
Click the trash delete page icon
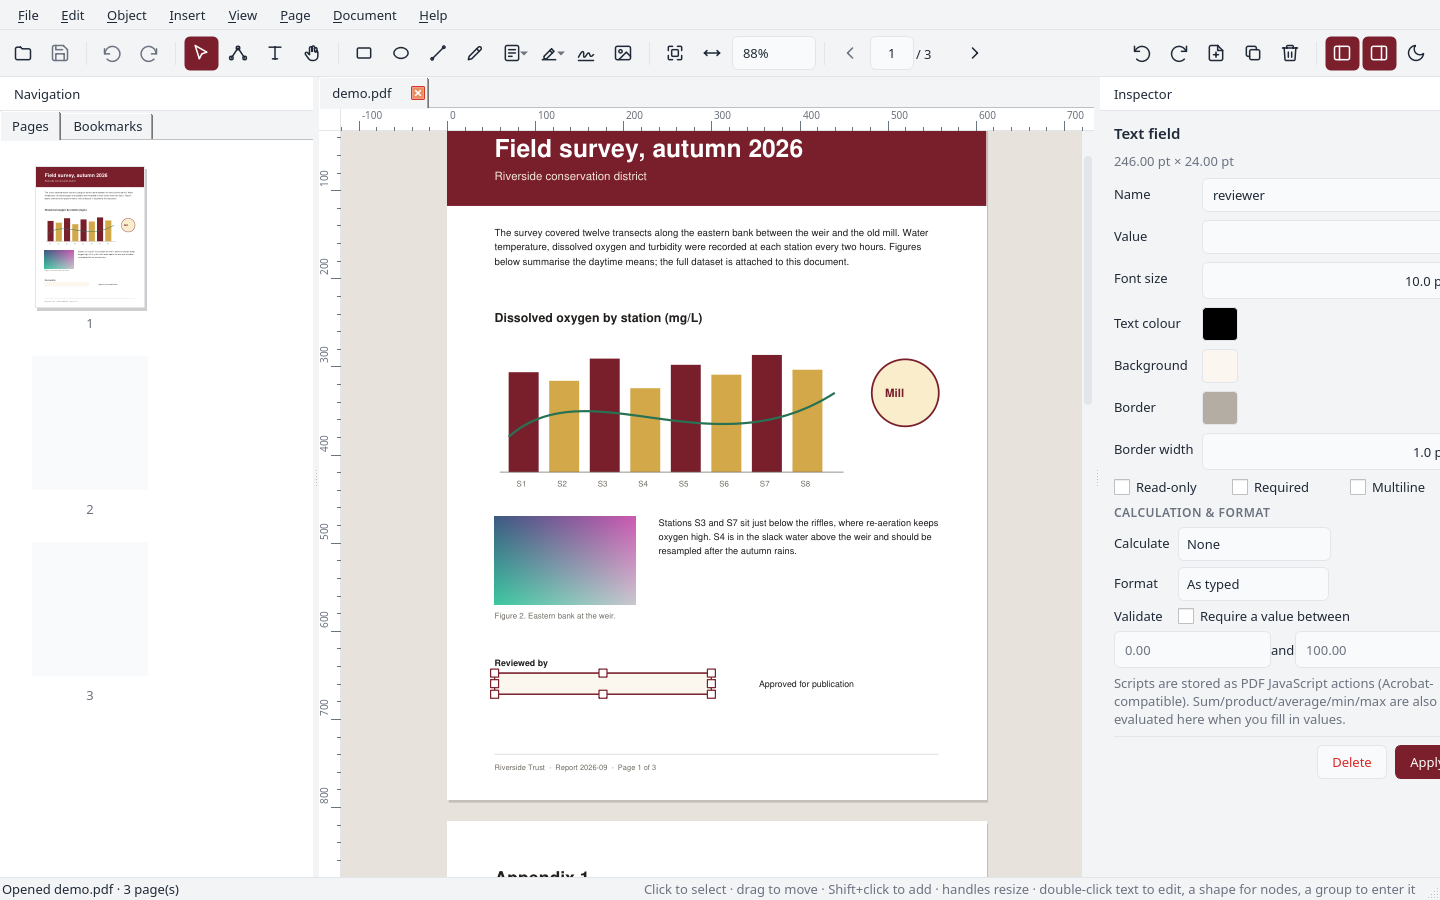[x=1290, y=53]
